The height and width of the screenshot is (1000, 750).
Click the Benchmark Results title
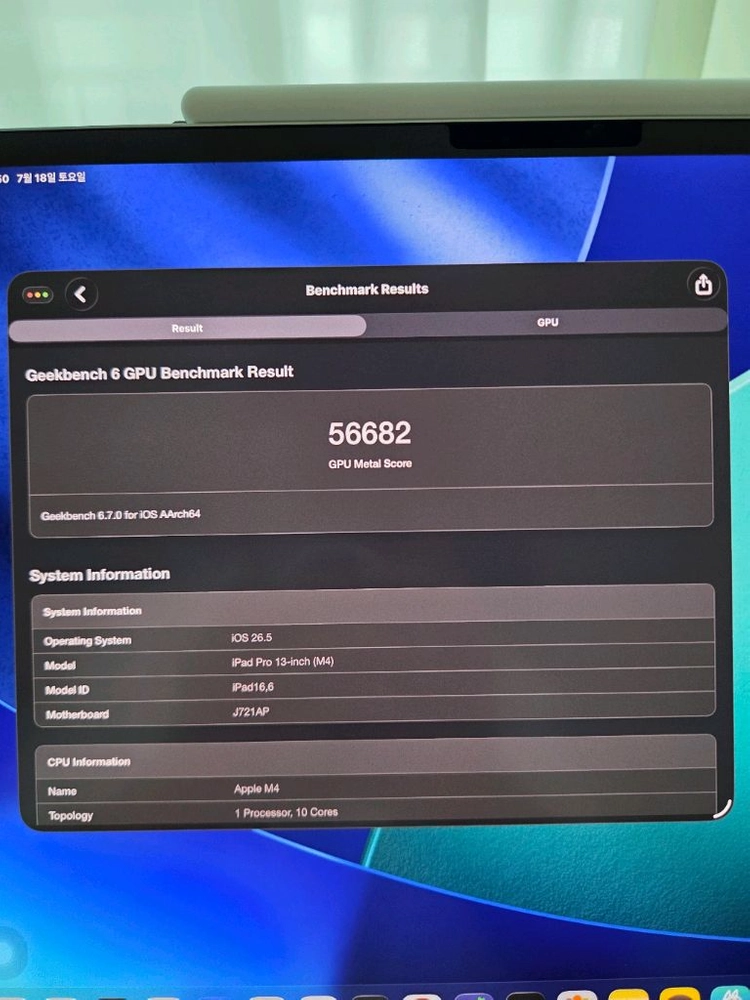point(367,290)
